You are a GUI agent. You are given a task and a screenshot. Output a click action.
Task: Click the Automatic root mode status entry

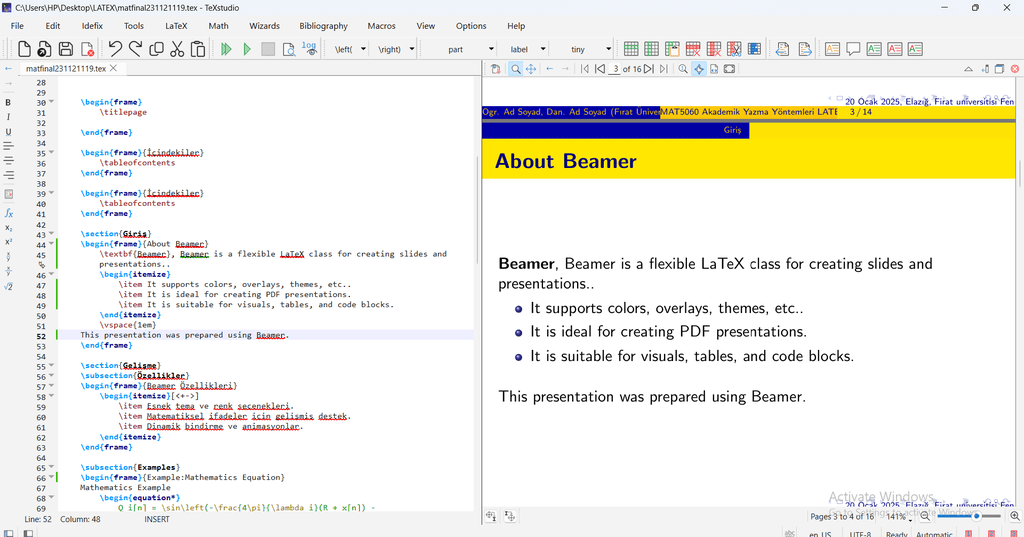[x=934, y=534]
